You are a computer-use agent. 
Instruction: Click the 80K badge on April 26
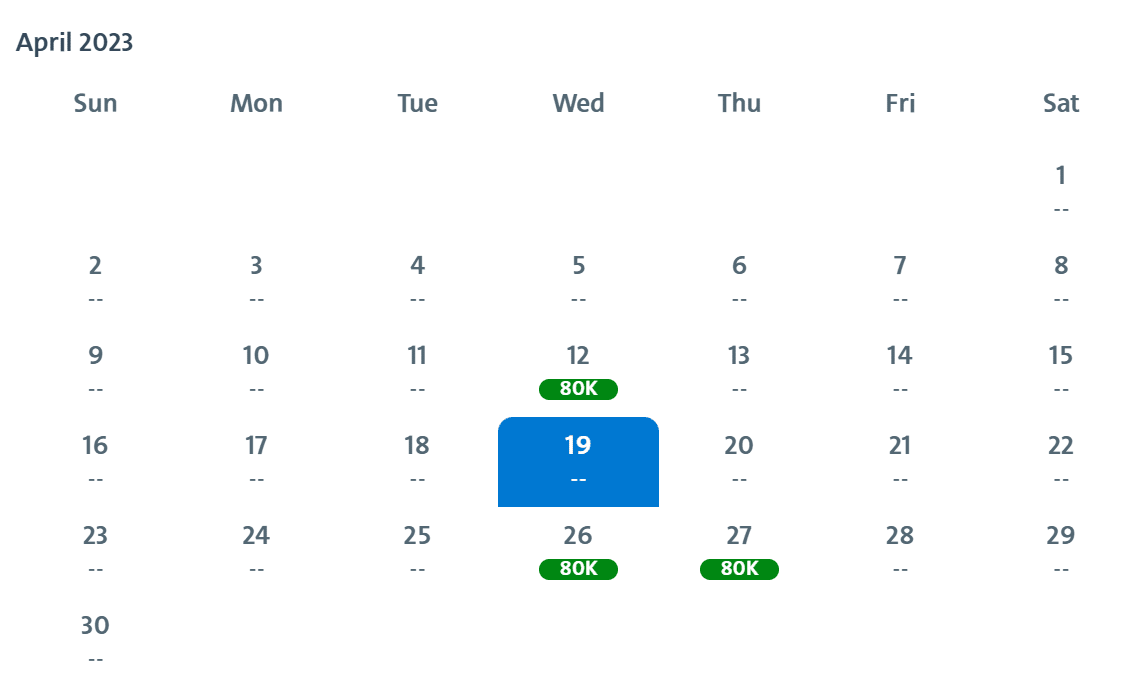point(578,569)
